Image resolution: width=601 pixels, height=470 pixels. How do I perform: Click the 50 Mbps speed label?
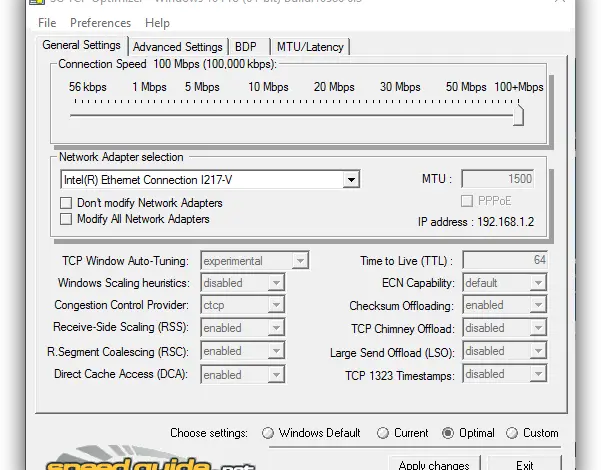pos(466,87)
